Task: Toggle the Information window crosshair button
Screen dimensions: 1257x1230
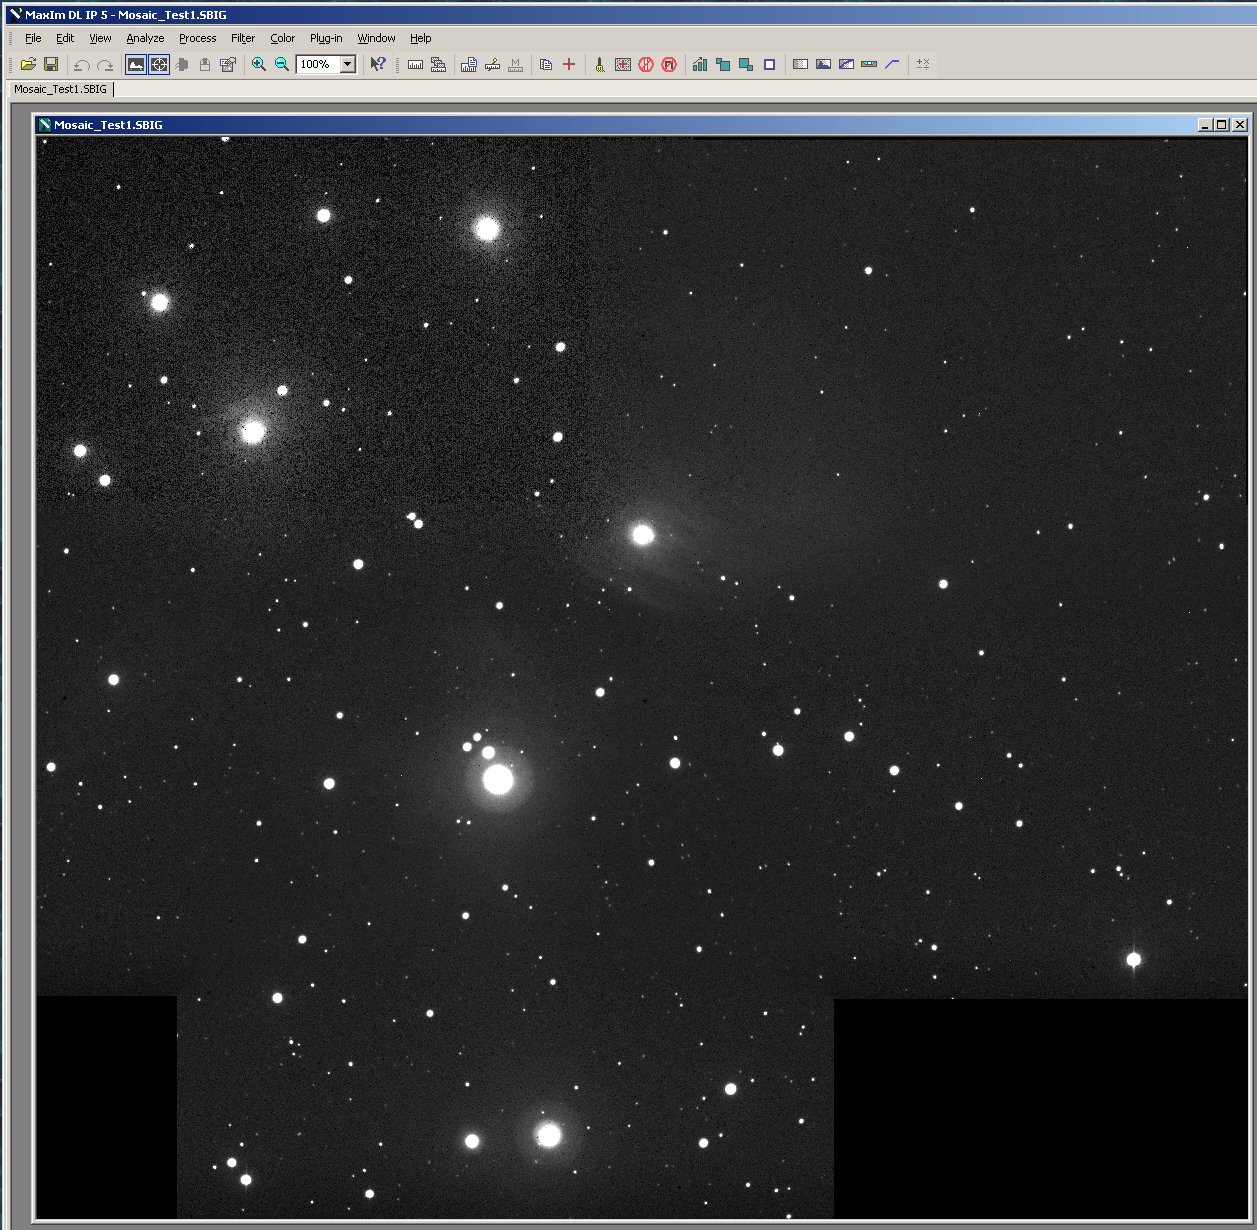Action: [159, 64]
